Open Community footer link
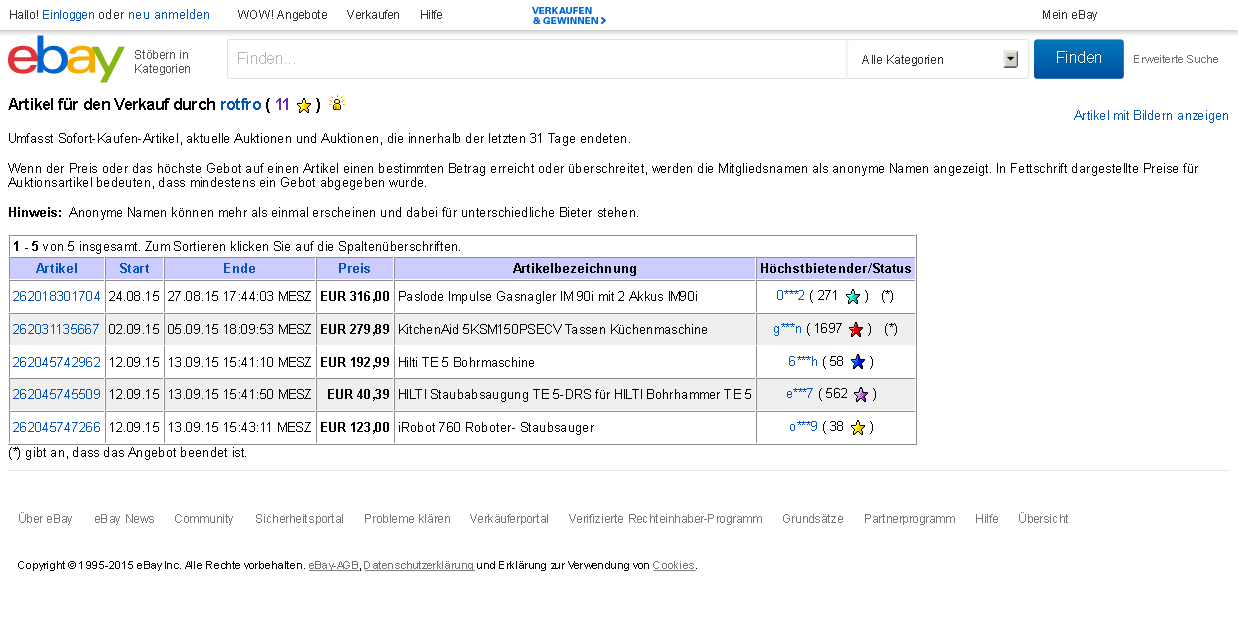1238x621 pixels. pyautogui.click(x=204, y=519)
